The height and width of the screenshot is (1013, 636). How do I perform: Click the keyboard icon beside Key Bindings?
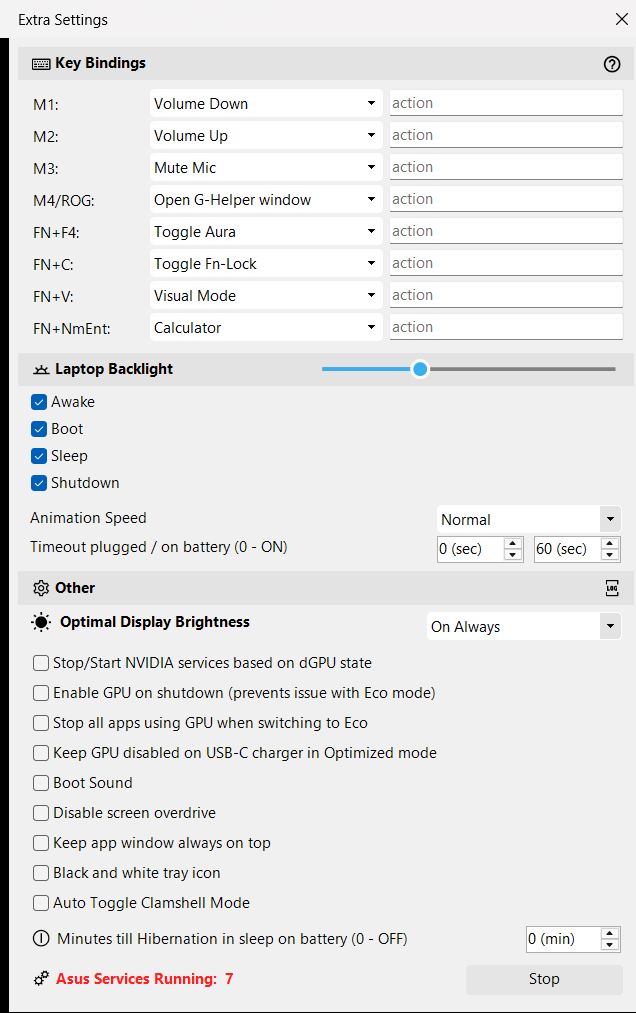[x=41, y=64]
